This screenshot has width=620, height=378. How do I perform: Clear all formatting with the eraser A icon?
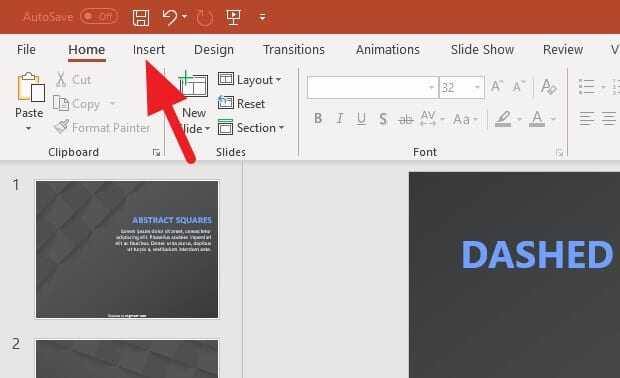click(x=549, y=87)
